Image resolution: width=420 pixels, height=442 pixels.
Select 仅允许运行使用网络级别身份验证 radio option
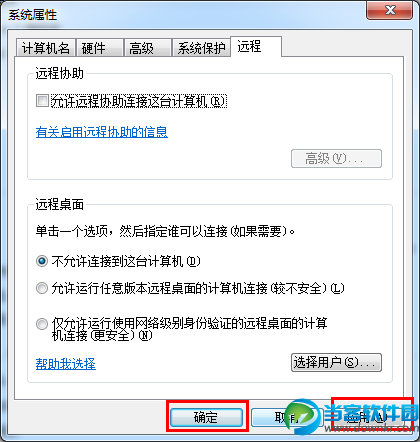(42, 324)
